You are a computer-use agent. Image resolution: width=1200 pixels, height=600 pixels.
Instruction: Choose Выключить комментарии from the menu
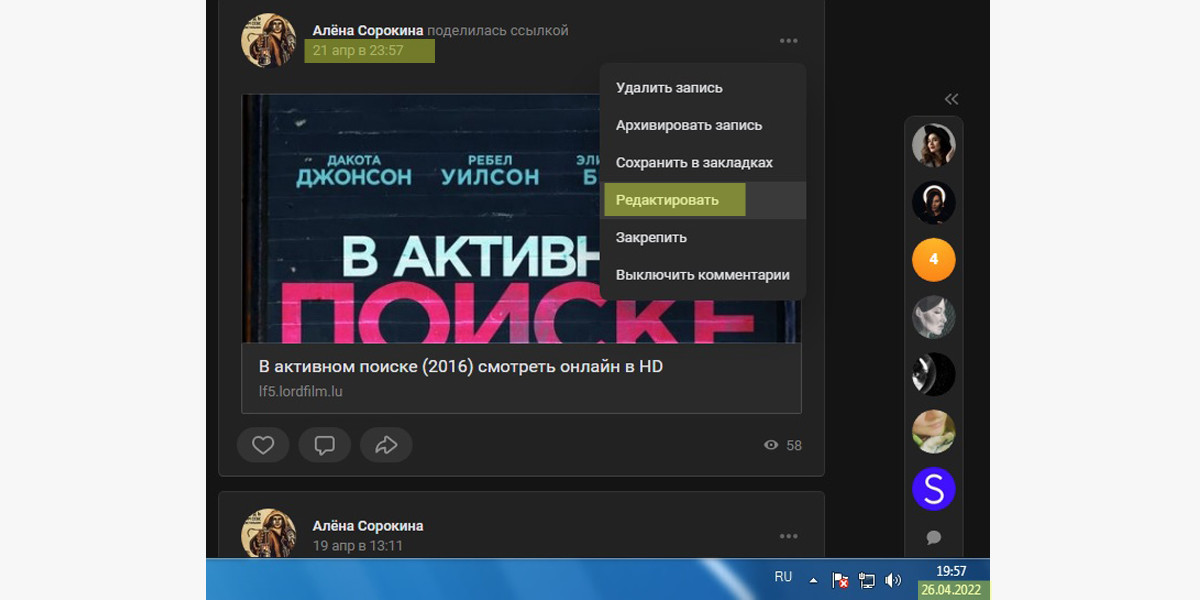pos(703,275)
